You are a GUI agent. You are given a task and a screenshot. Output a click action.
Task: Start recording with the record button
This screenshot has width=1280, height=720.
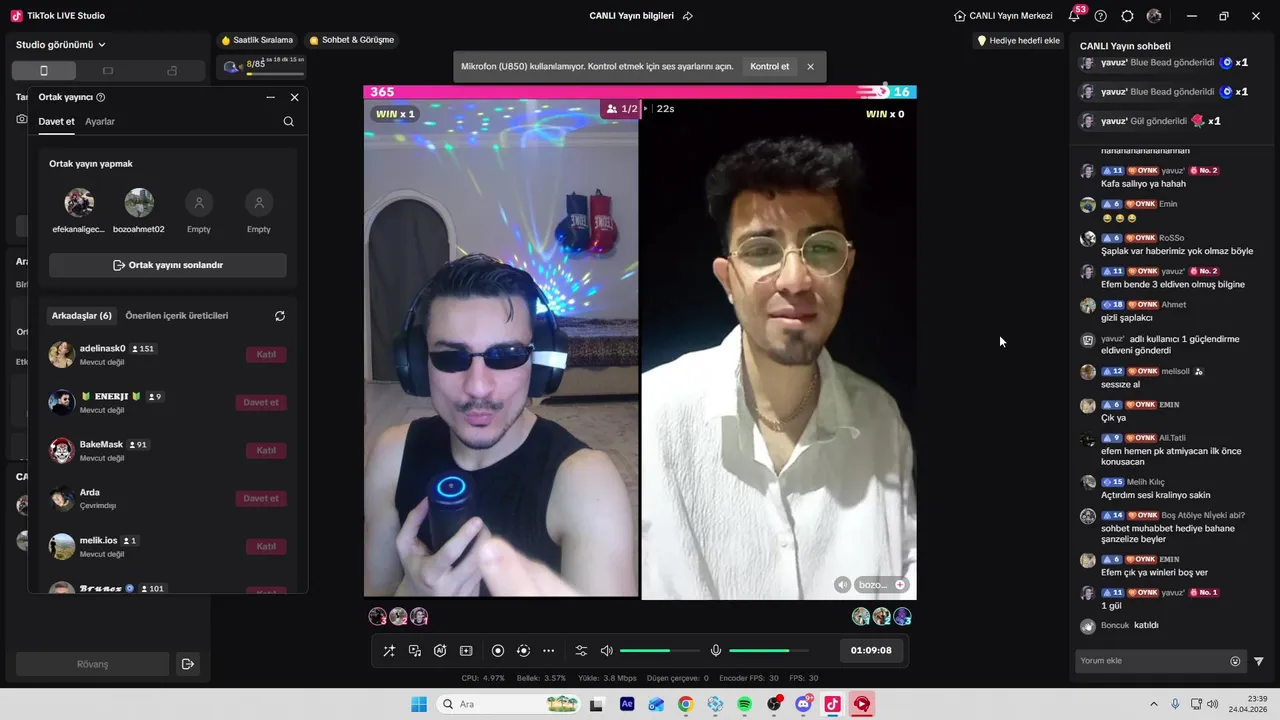coord(498,650)
